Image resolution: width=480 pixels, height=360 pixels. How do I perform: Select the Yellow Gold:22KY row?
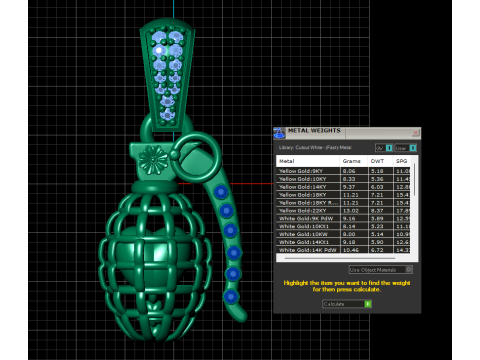(344, 211)
